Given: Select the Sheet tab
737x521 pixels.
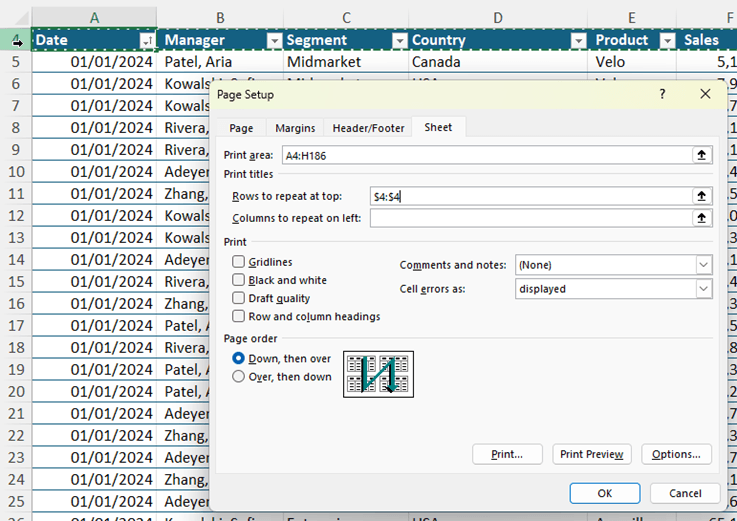Looking at the screenshot, I should click(438, 127).
